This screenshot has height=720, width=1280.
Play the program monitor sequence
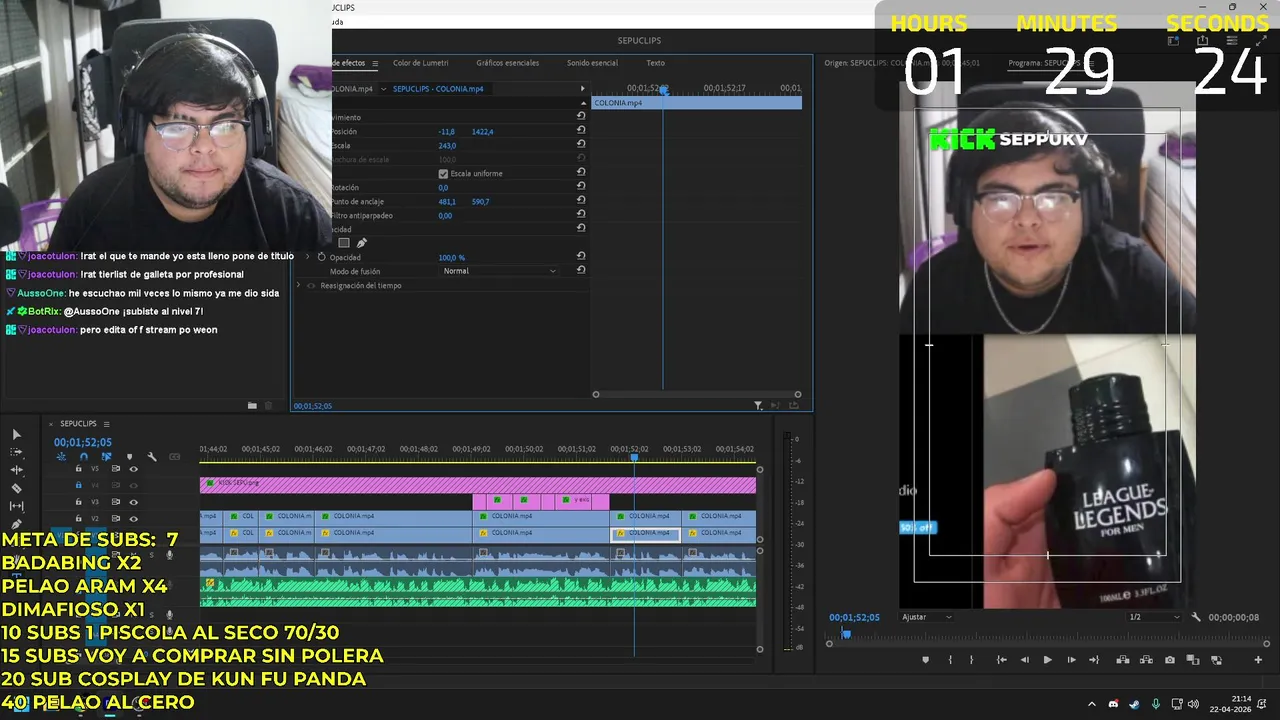point(1048,660)
